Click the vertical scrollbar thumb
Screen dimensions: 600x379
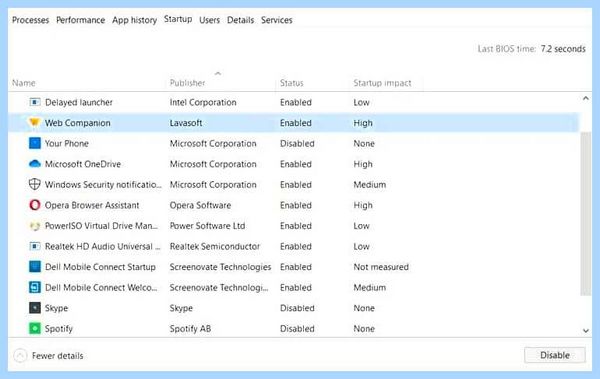(x=585, y=214)
